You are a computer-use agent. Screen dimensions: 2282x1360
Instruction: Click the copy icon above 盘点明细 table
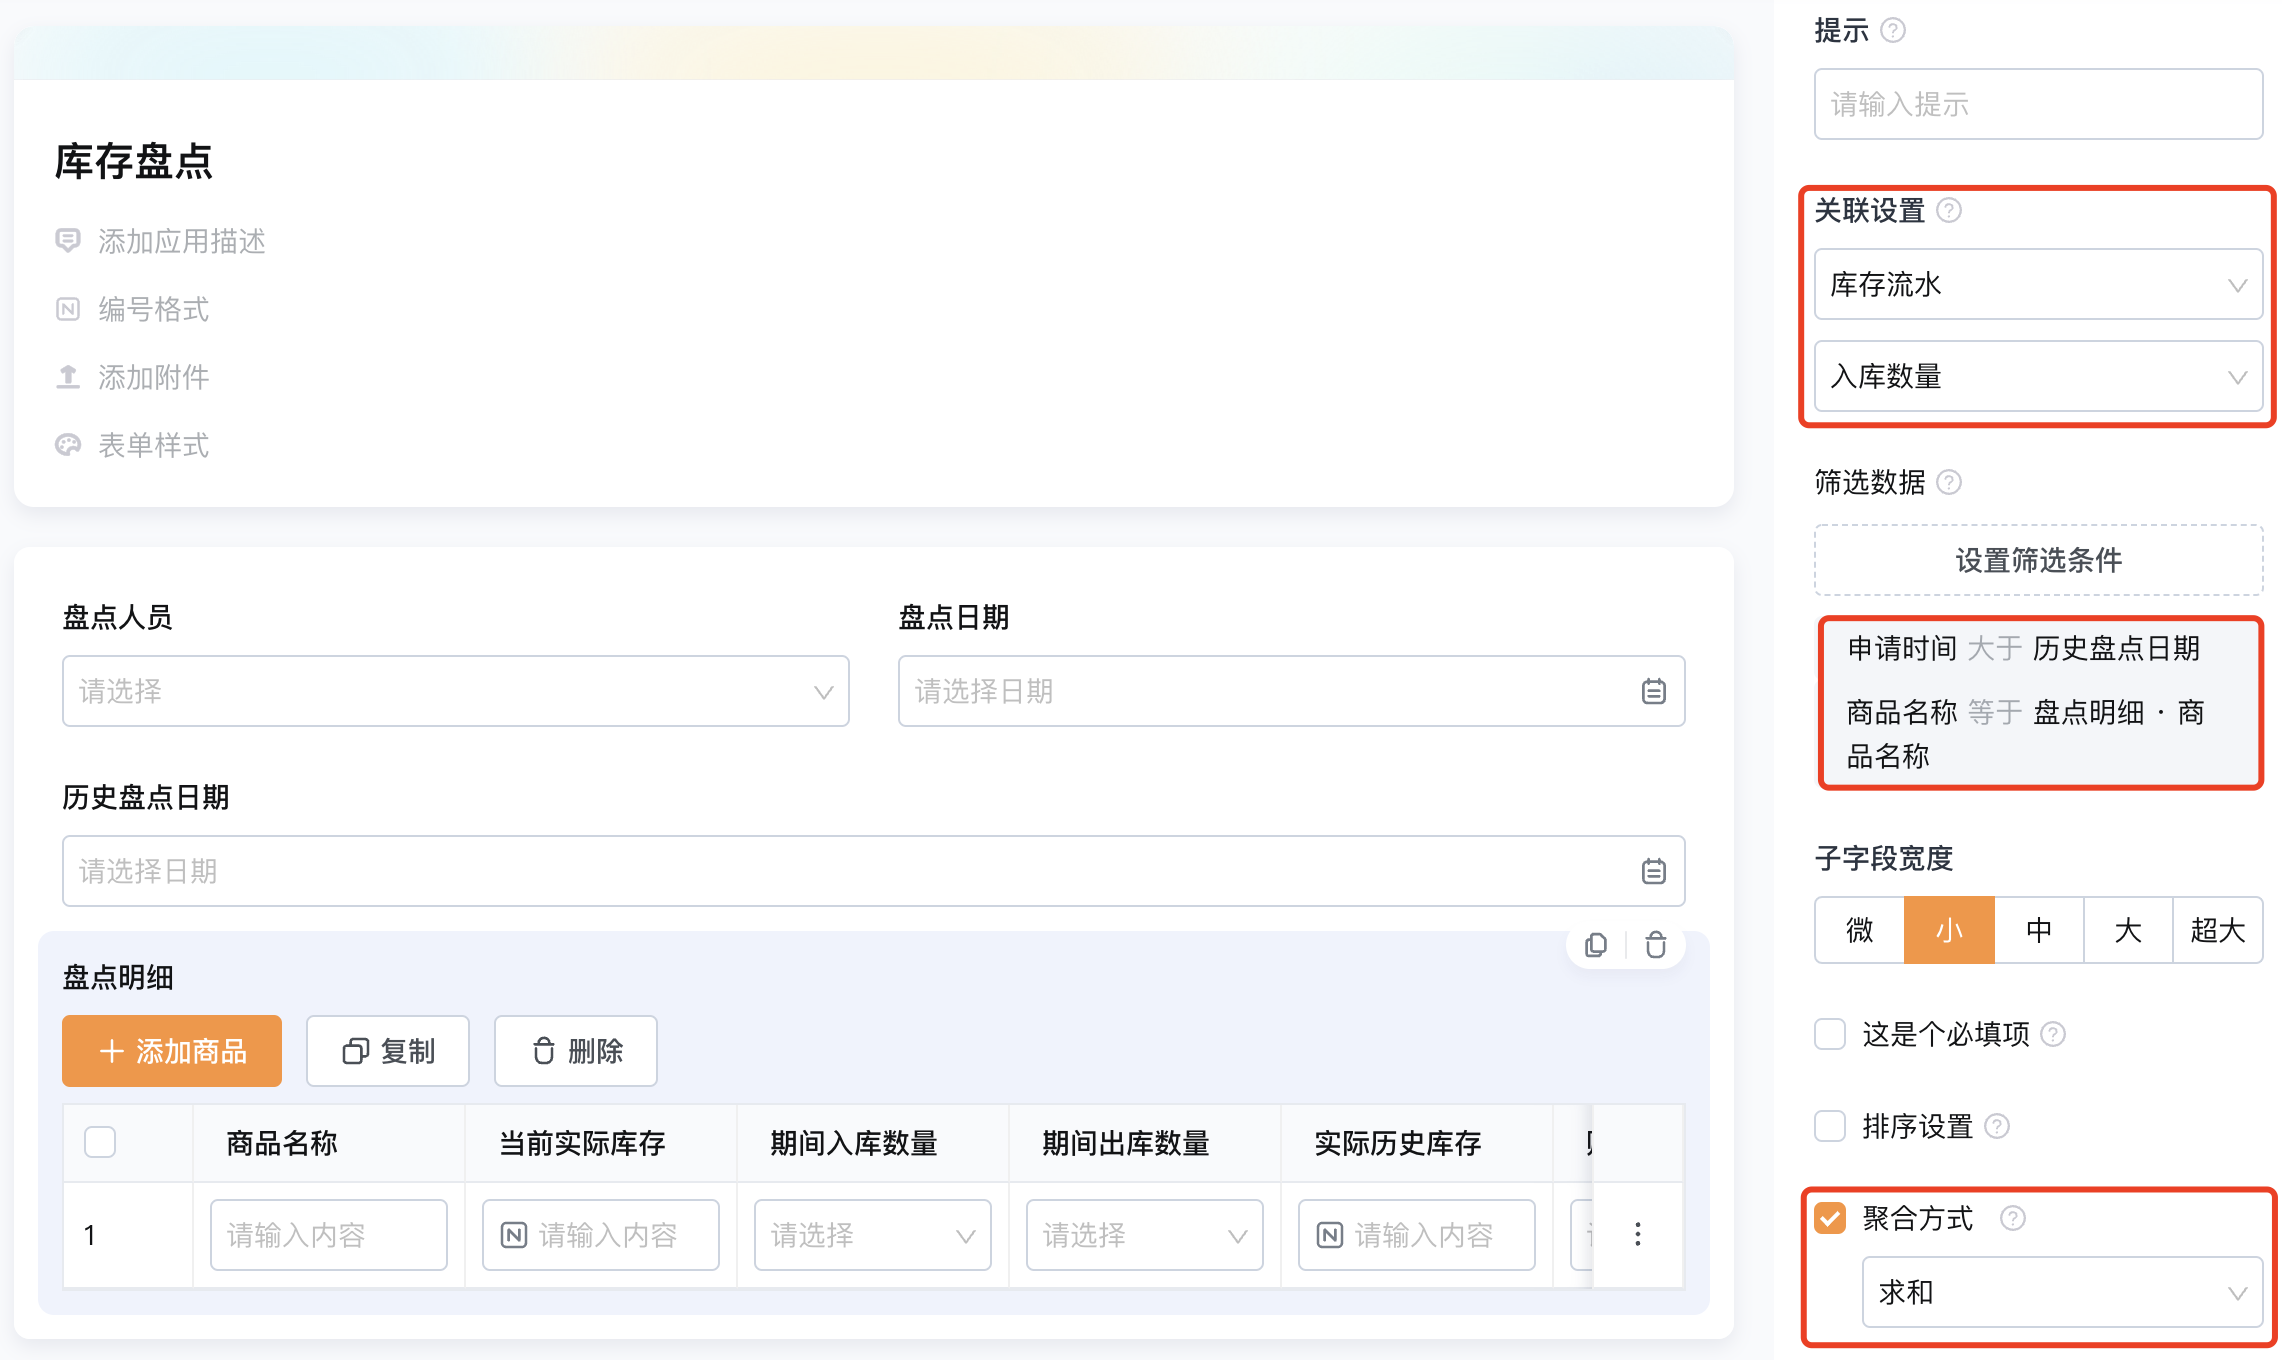[1596, 945]
